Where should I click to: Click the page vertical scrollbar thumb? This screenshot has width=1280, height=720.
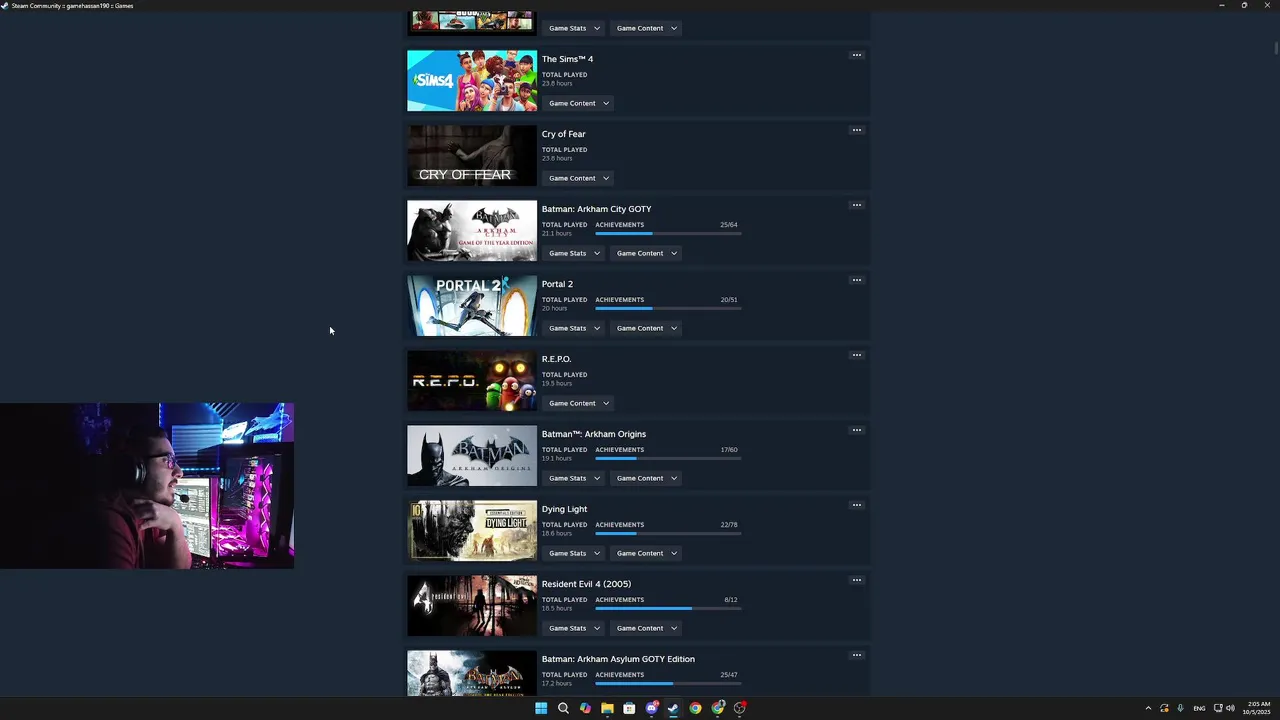coord(1276,46)
